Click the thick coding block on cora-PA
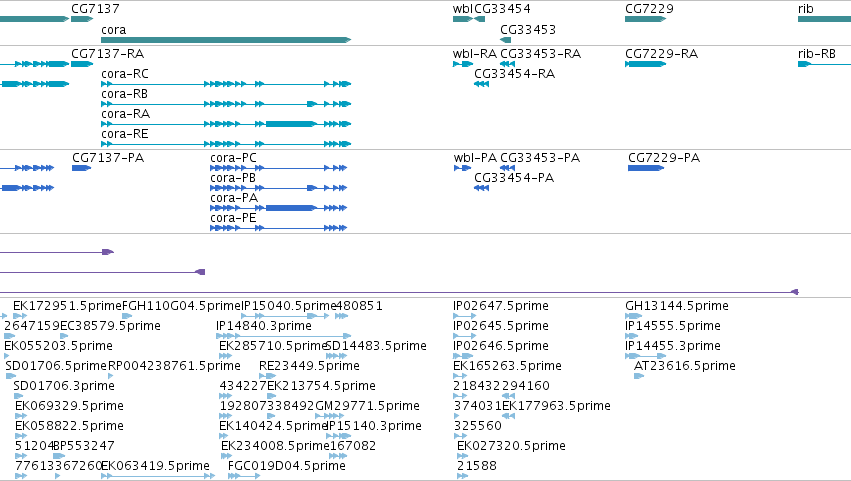This screenshot has height=481, width=851. pos(290,208)
